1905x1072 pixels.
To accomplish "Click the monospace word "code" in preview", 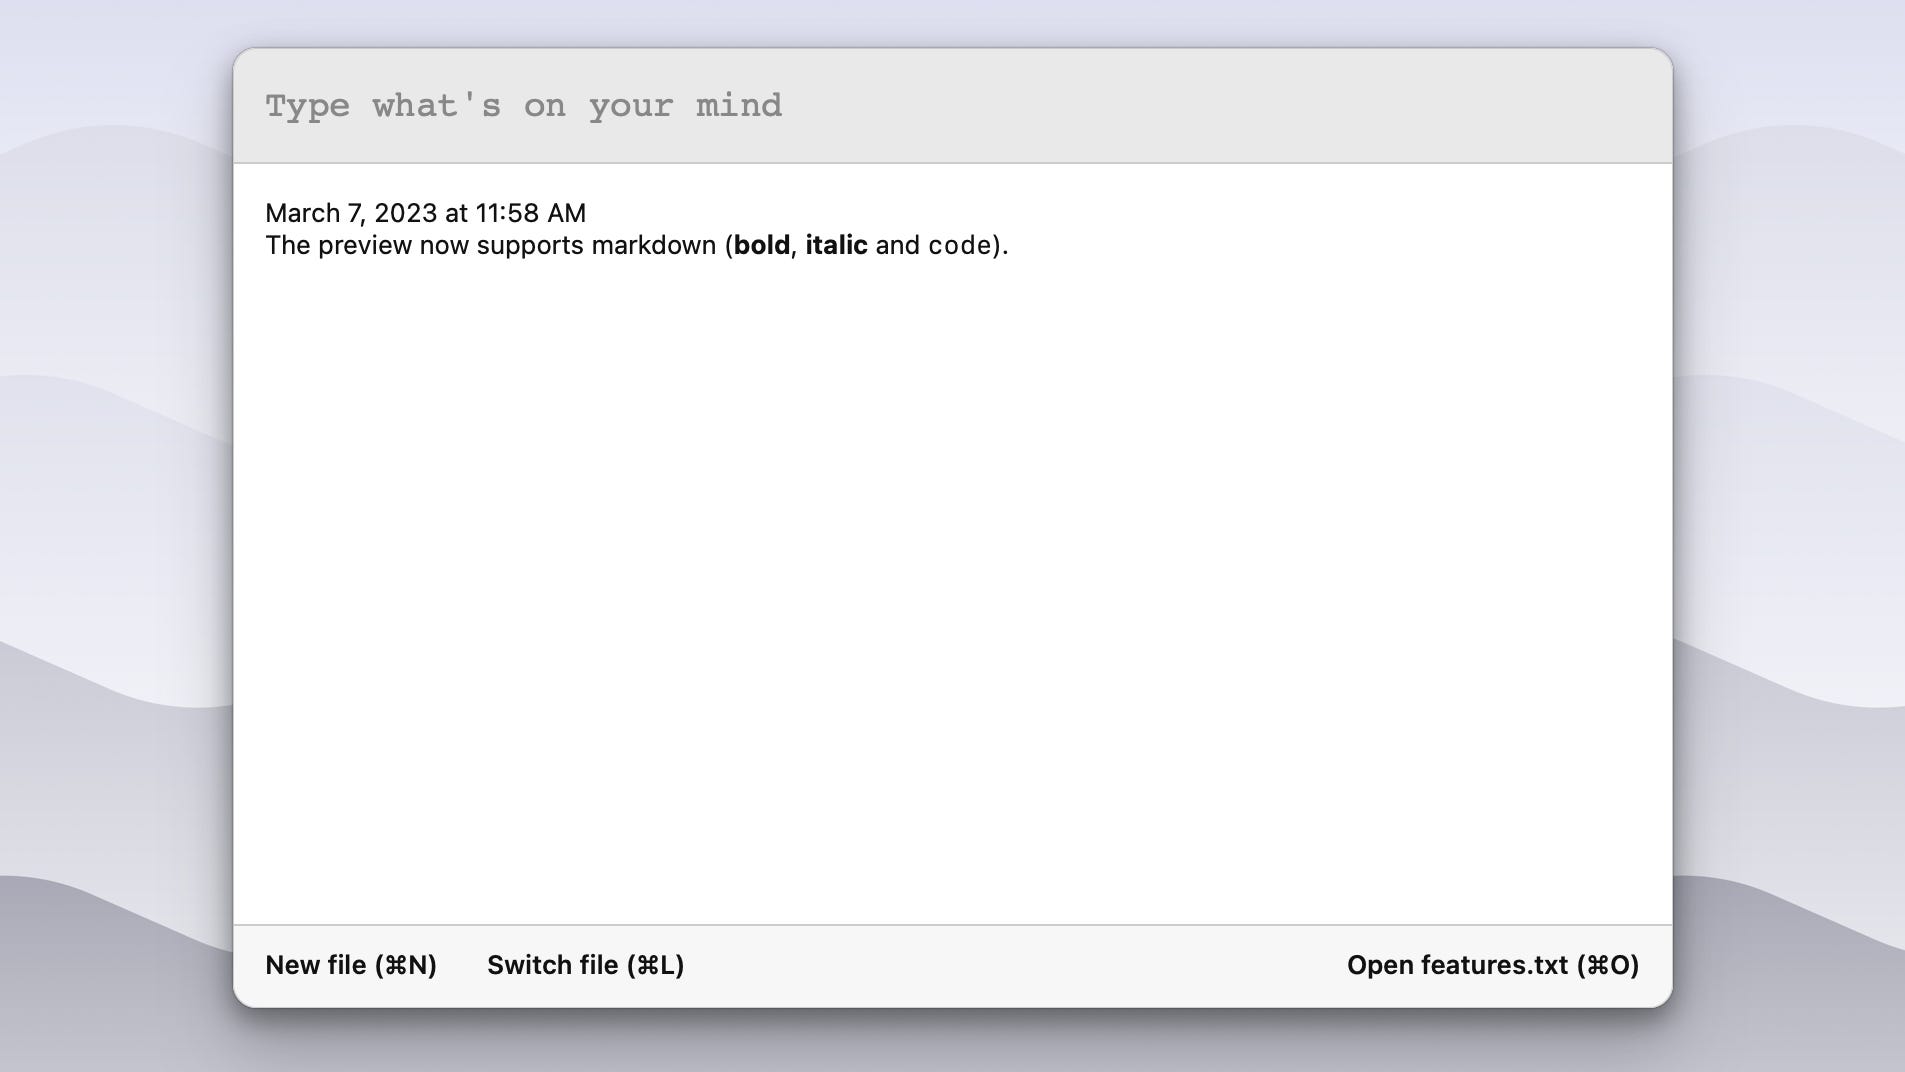I will coord(959,246).
